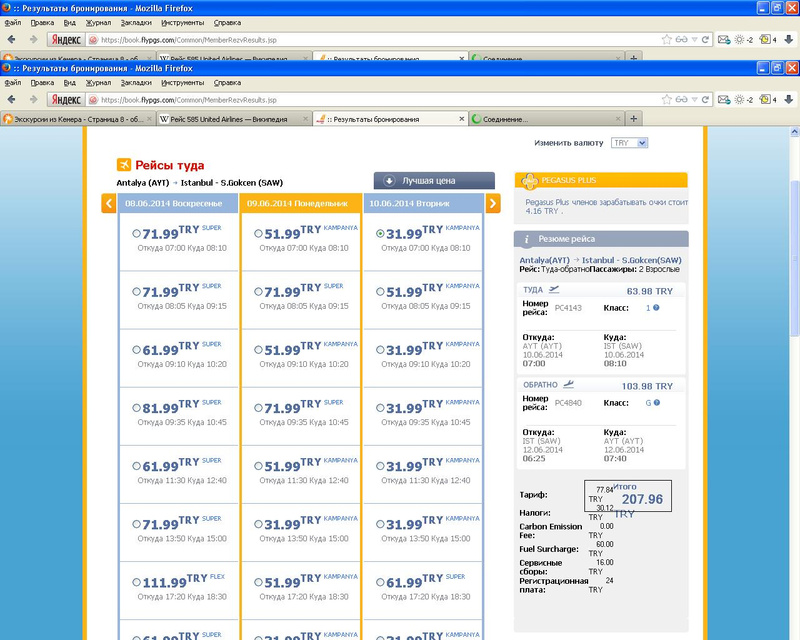Click info icon next to class 1

pos(656,308)
